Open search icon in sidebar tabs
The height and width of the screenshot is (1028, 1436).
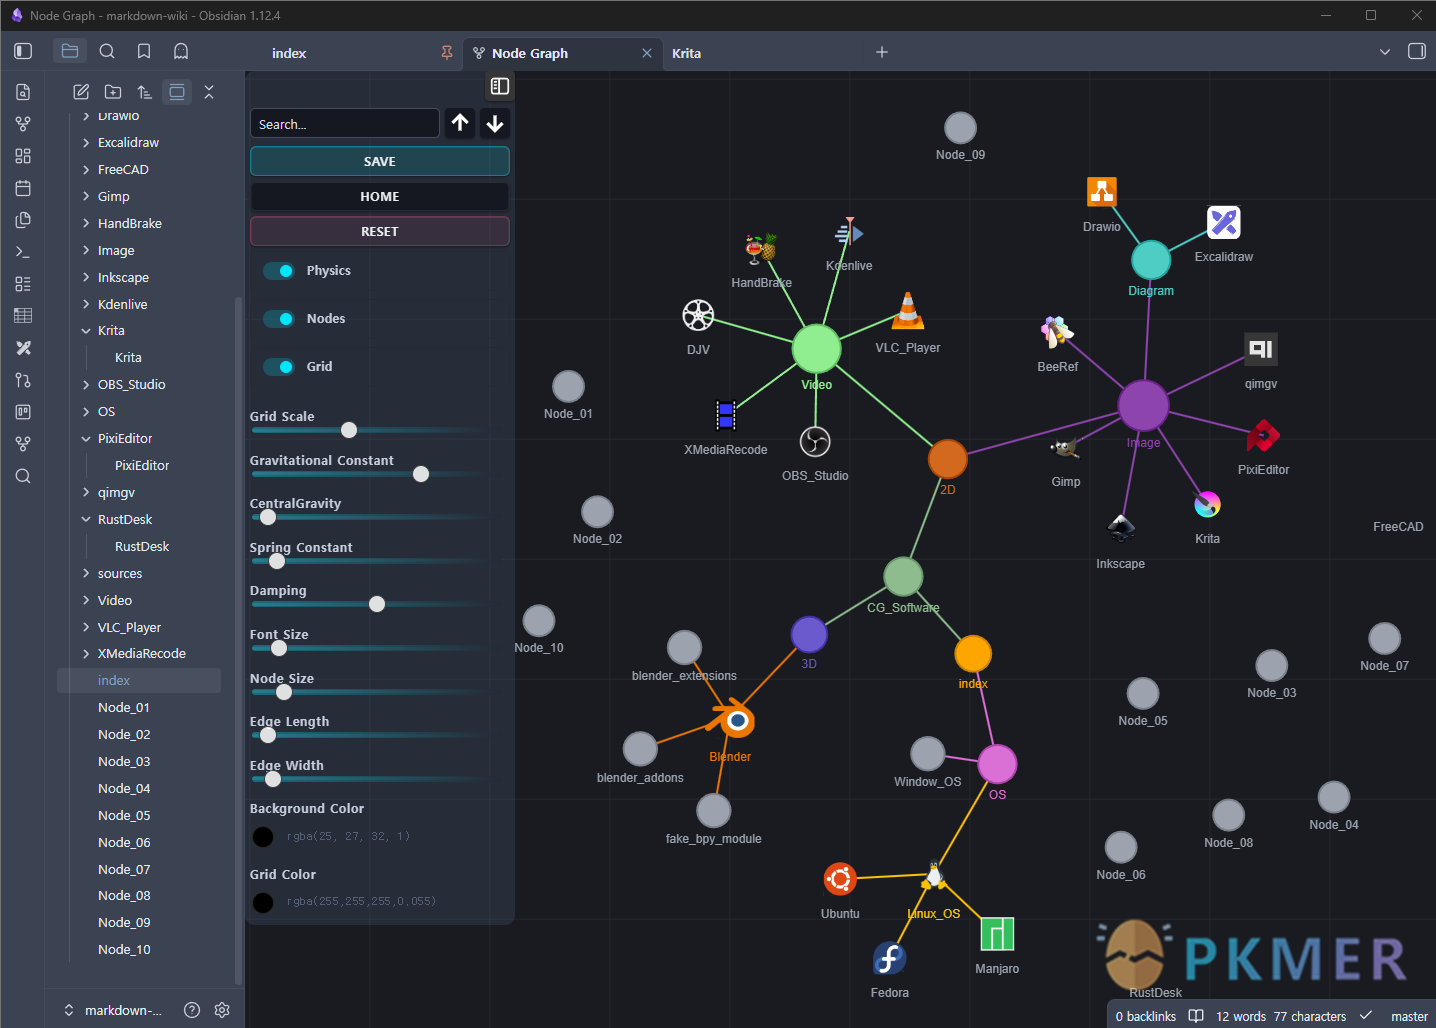tap(107, 51)
